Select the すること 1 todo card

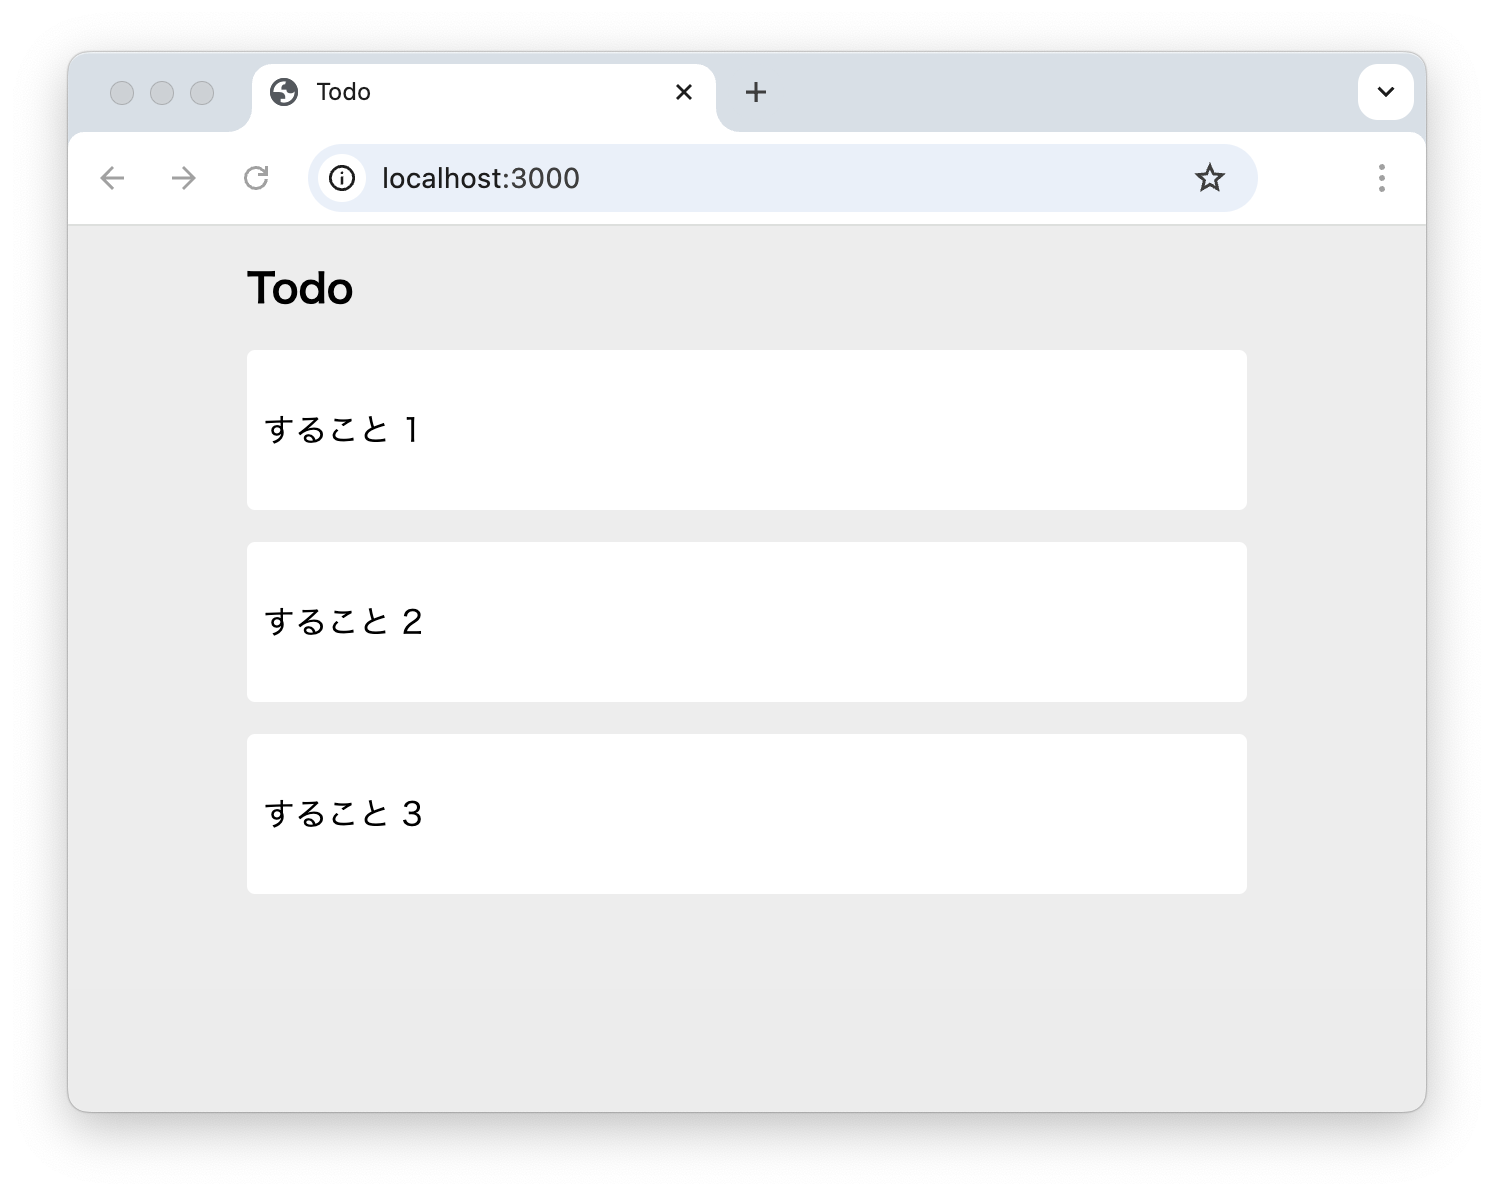click(747, 430)
